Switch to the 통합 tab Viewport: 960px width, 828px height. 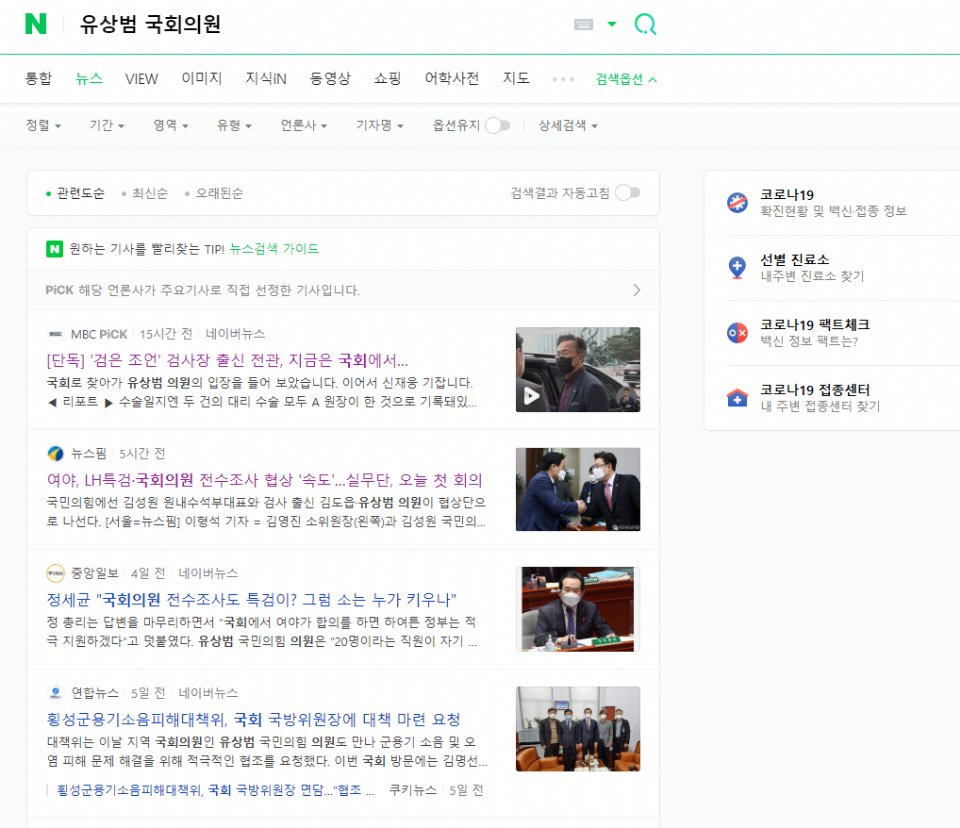(38, 78)
